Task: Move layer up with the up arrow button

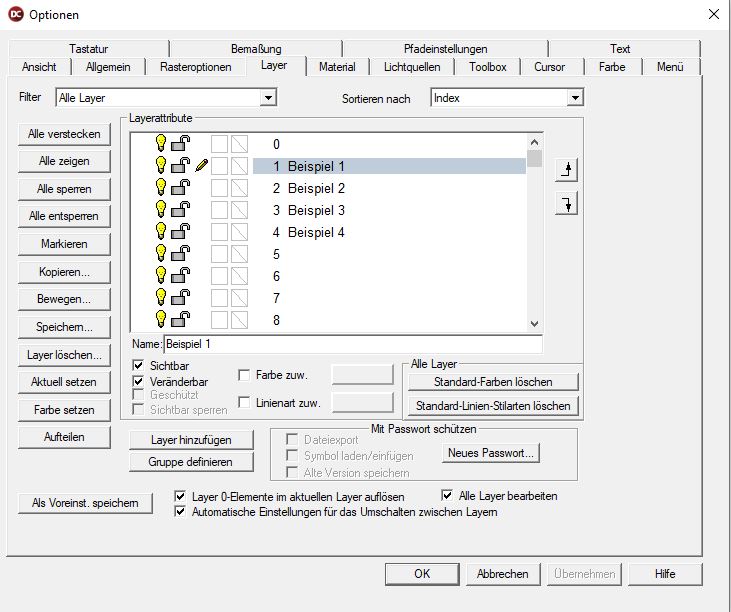Action: click(x=567, y=170)
